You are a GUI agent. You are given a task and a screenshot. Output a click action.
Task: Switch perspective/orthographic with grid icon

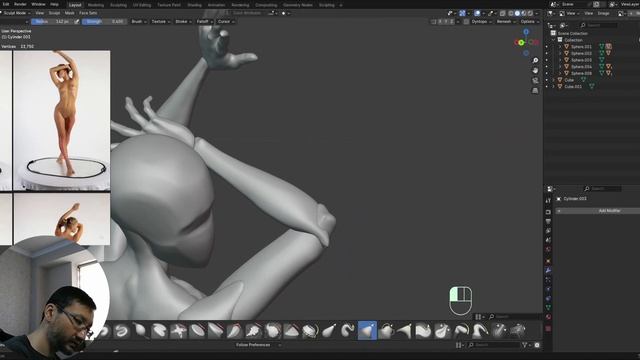[535, 91]
